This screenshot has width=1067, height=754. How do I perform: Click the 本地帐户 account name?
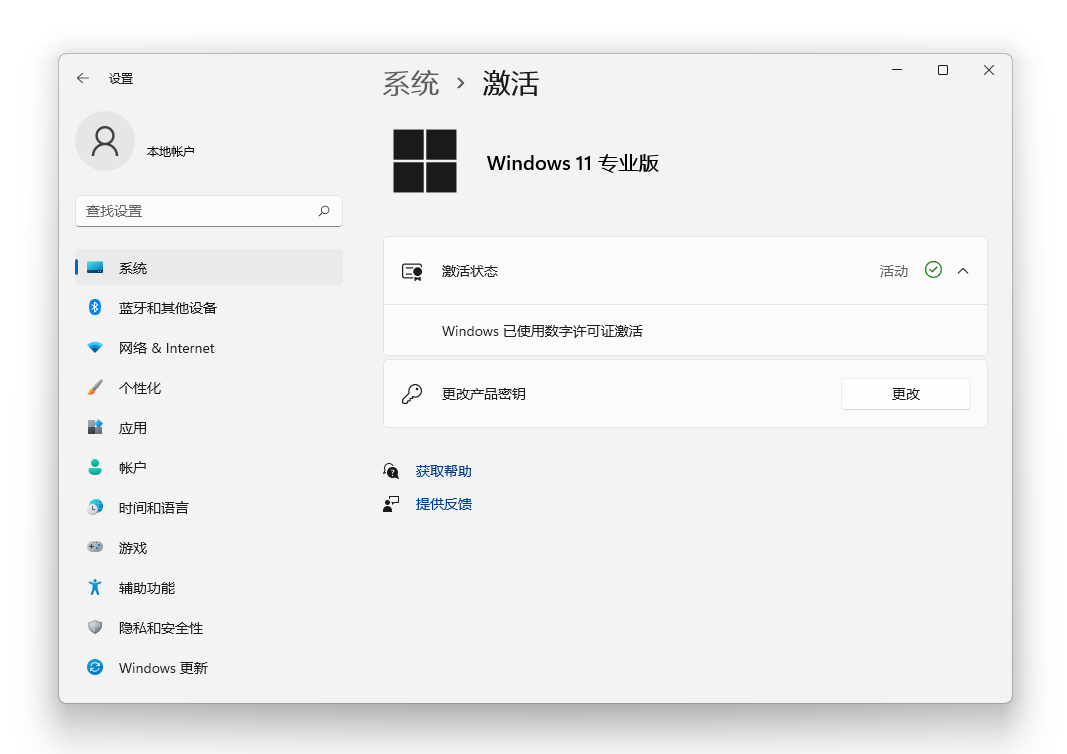(x=171, y=151)
